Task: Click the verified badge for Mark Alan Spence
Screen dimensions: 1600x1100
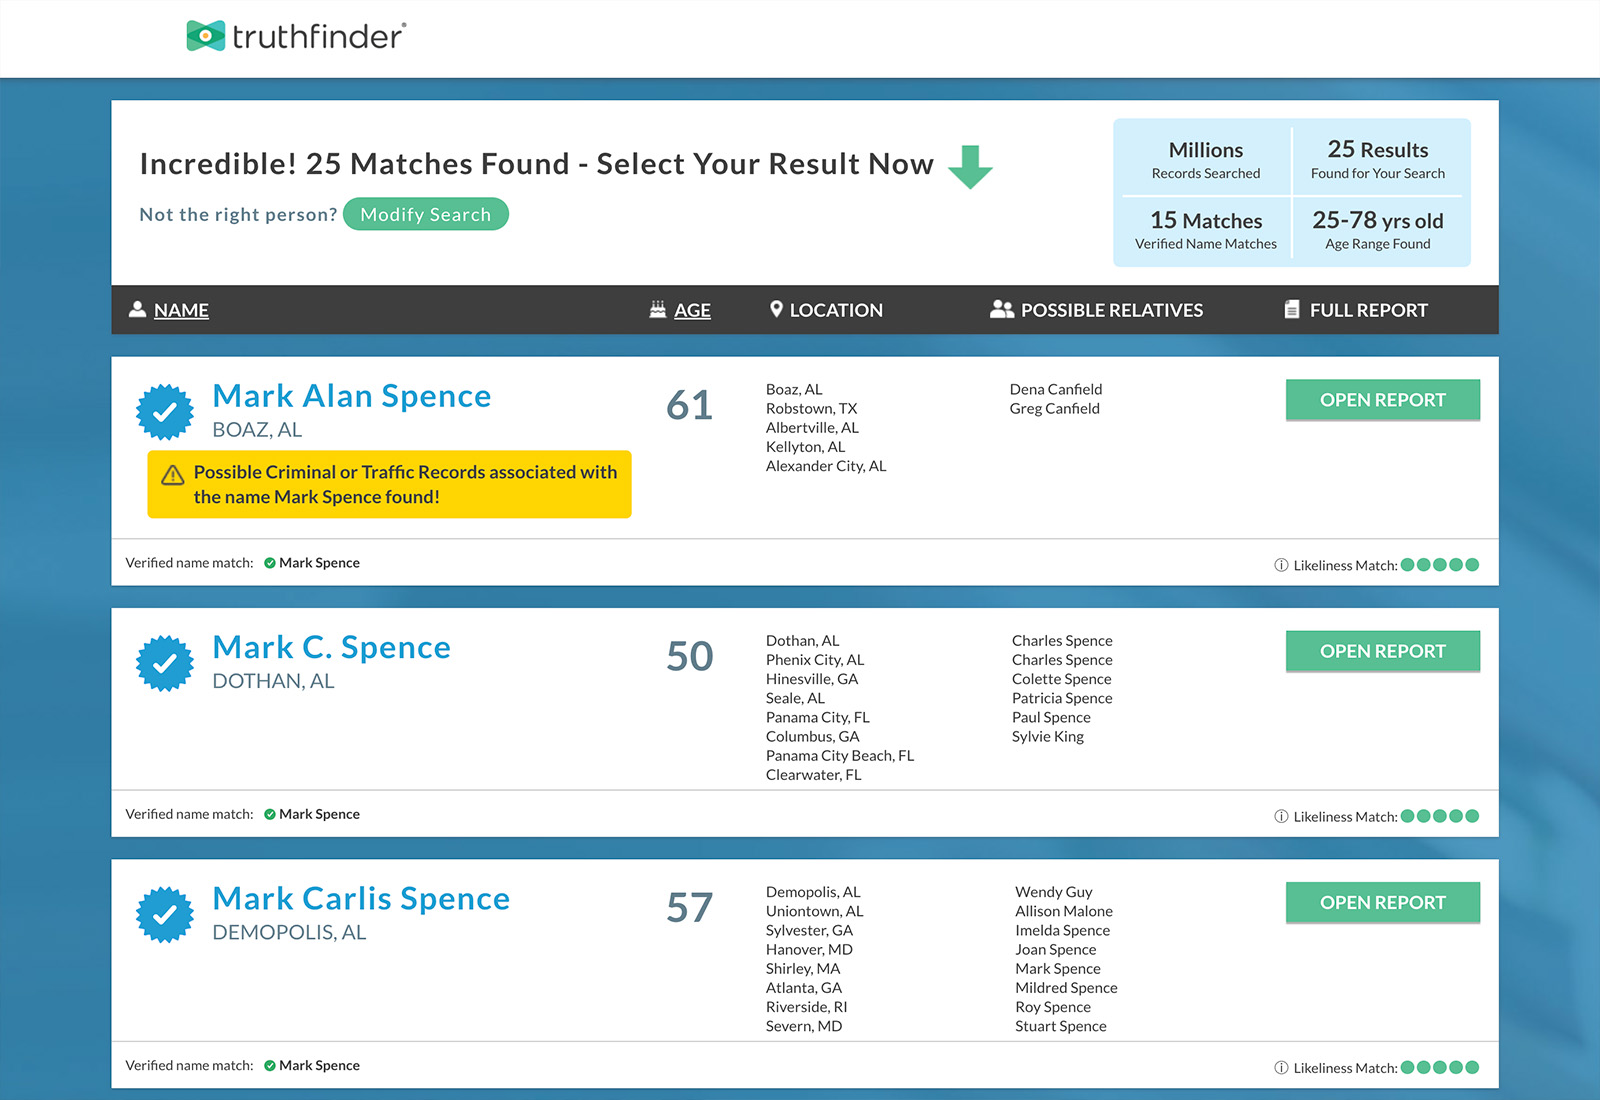Action: click(165, 412)
